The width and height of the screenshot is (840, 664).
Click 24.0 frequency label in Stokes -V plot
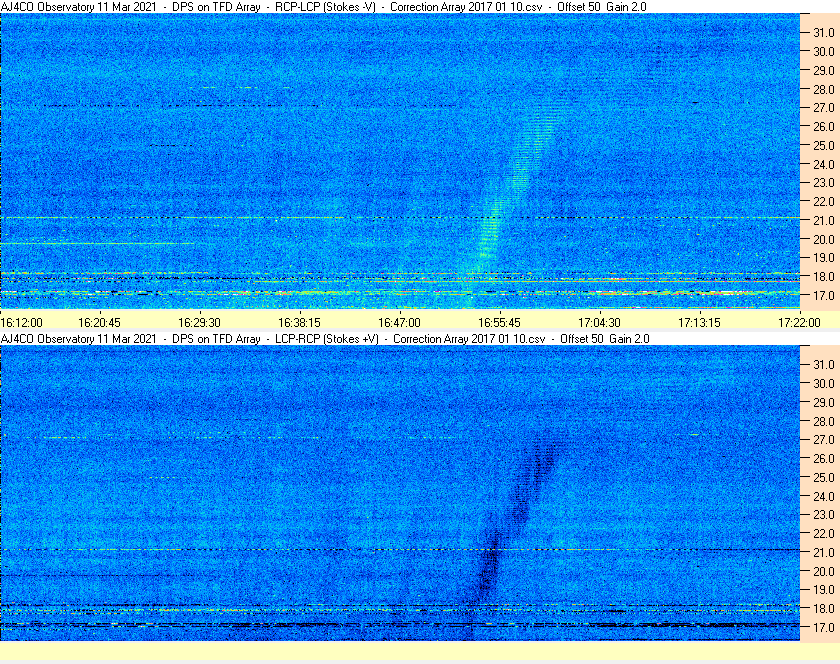pos(824,164)
